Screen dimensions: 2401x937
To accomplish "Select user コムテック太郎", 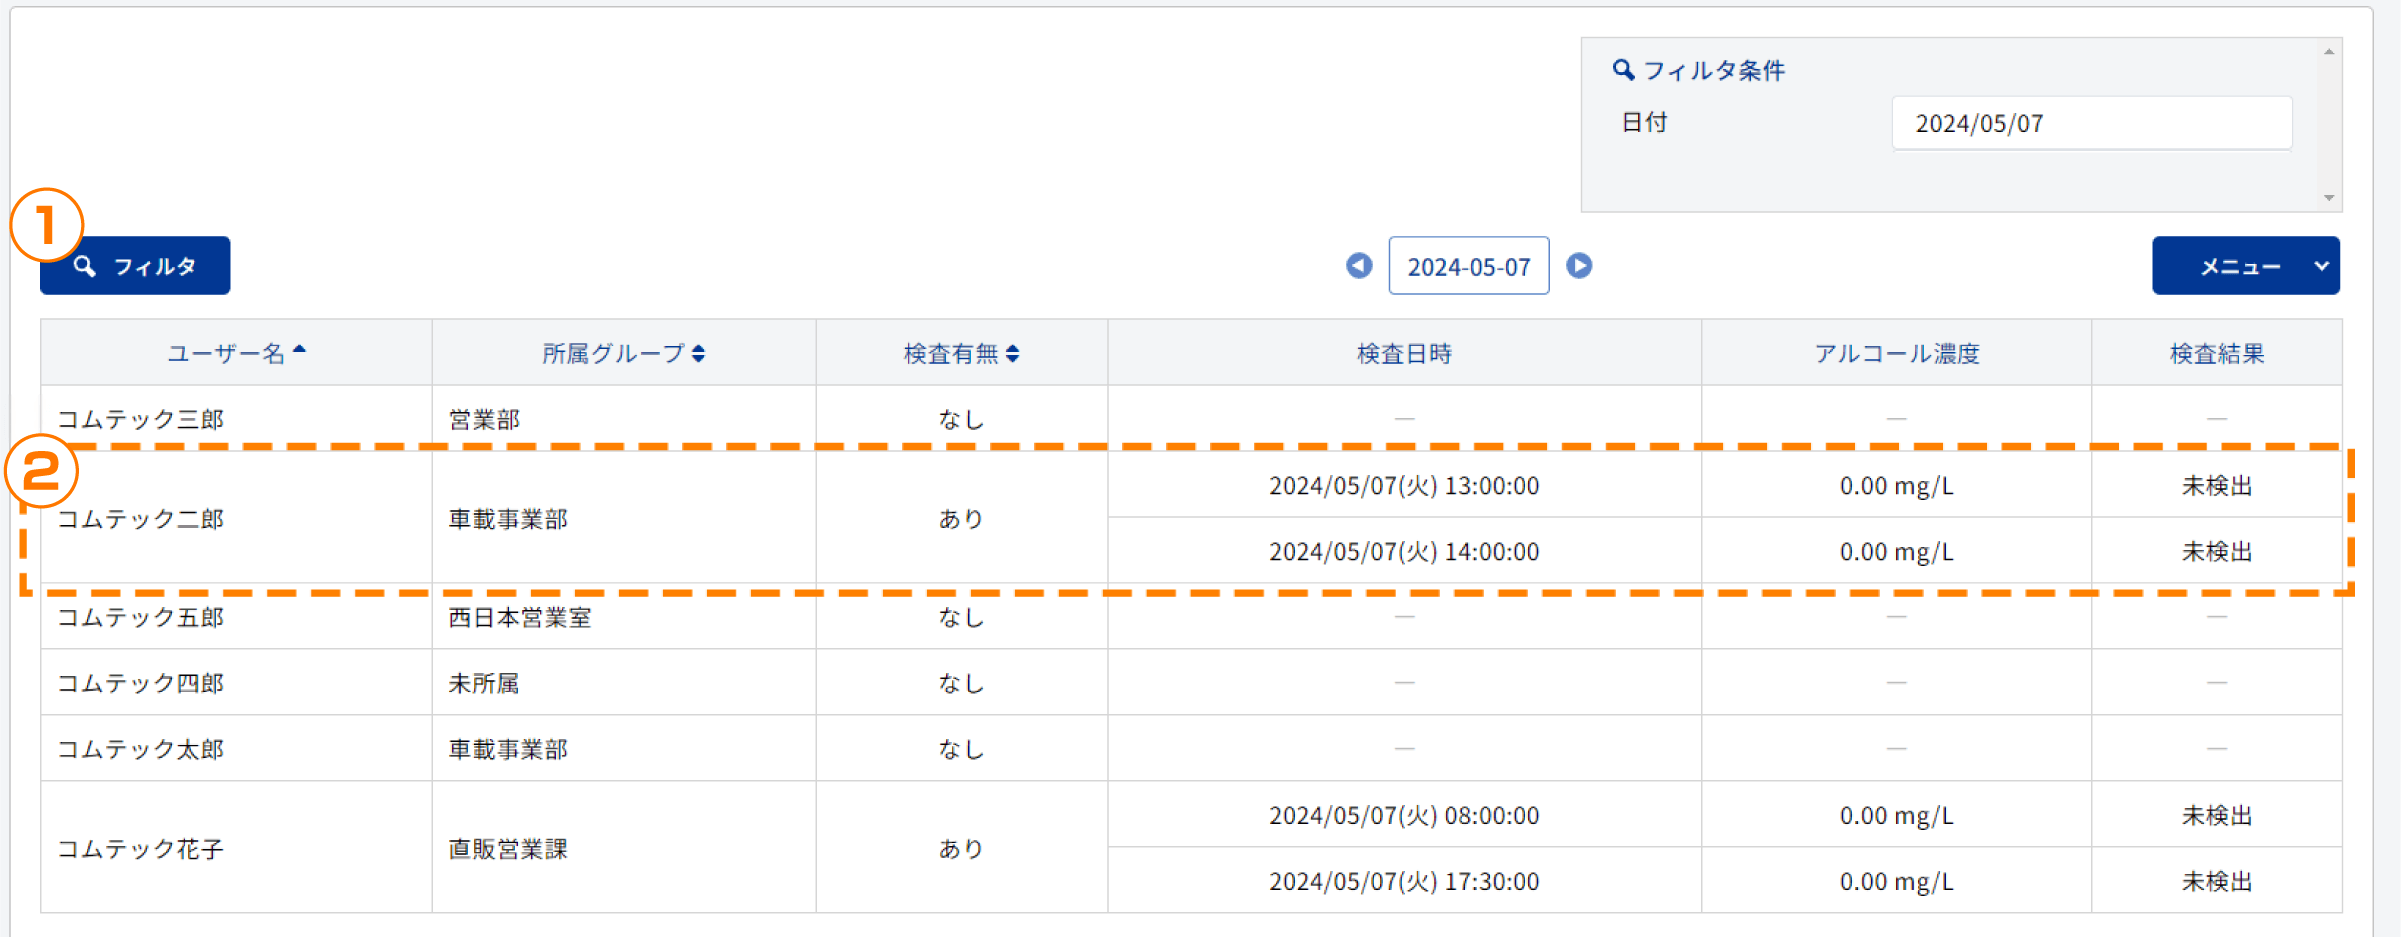I will (140, 749).
